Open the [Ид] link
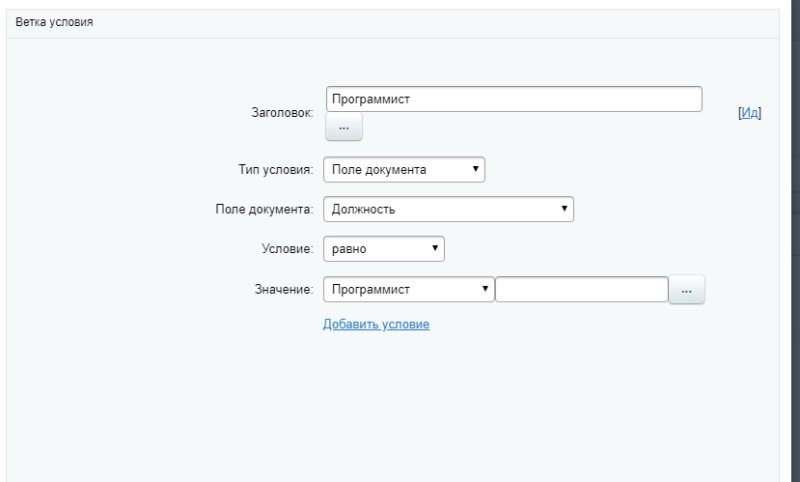 [749, 114]
